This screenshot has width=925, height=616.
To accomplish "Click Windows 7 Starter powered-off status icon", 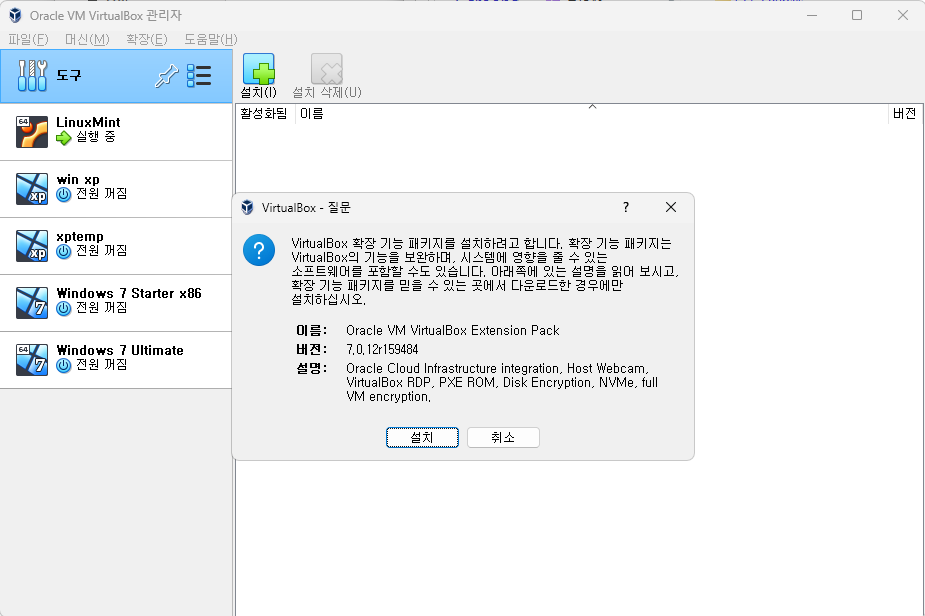I will [x=64, y=309].
